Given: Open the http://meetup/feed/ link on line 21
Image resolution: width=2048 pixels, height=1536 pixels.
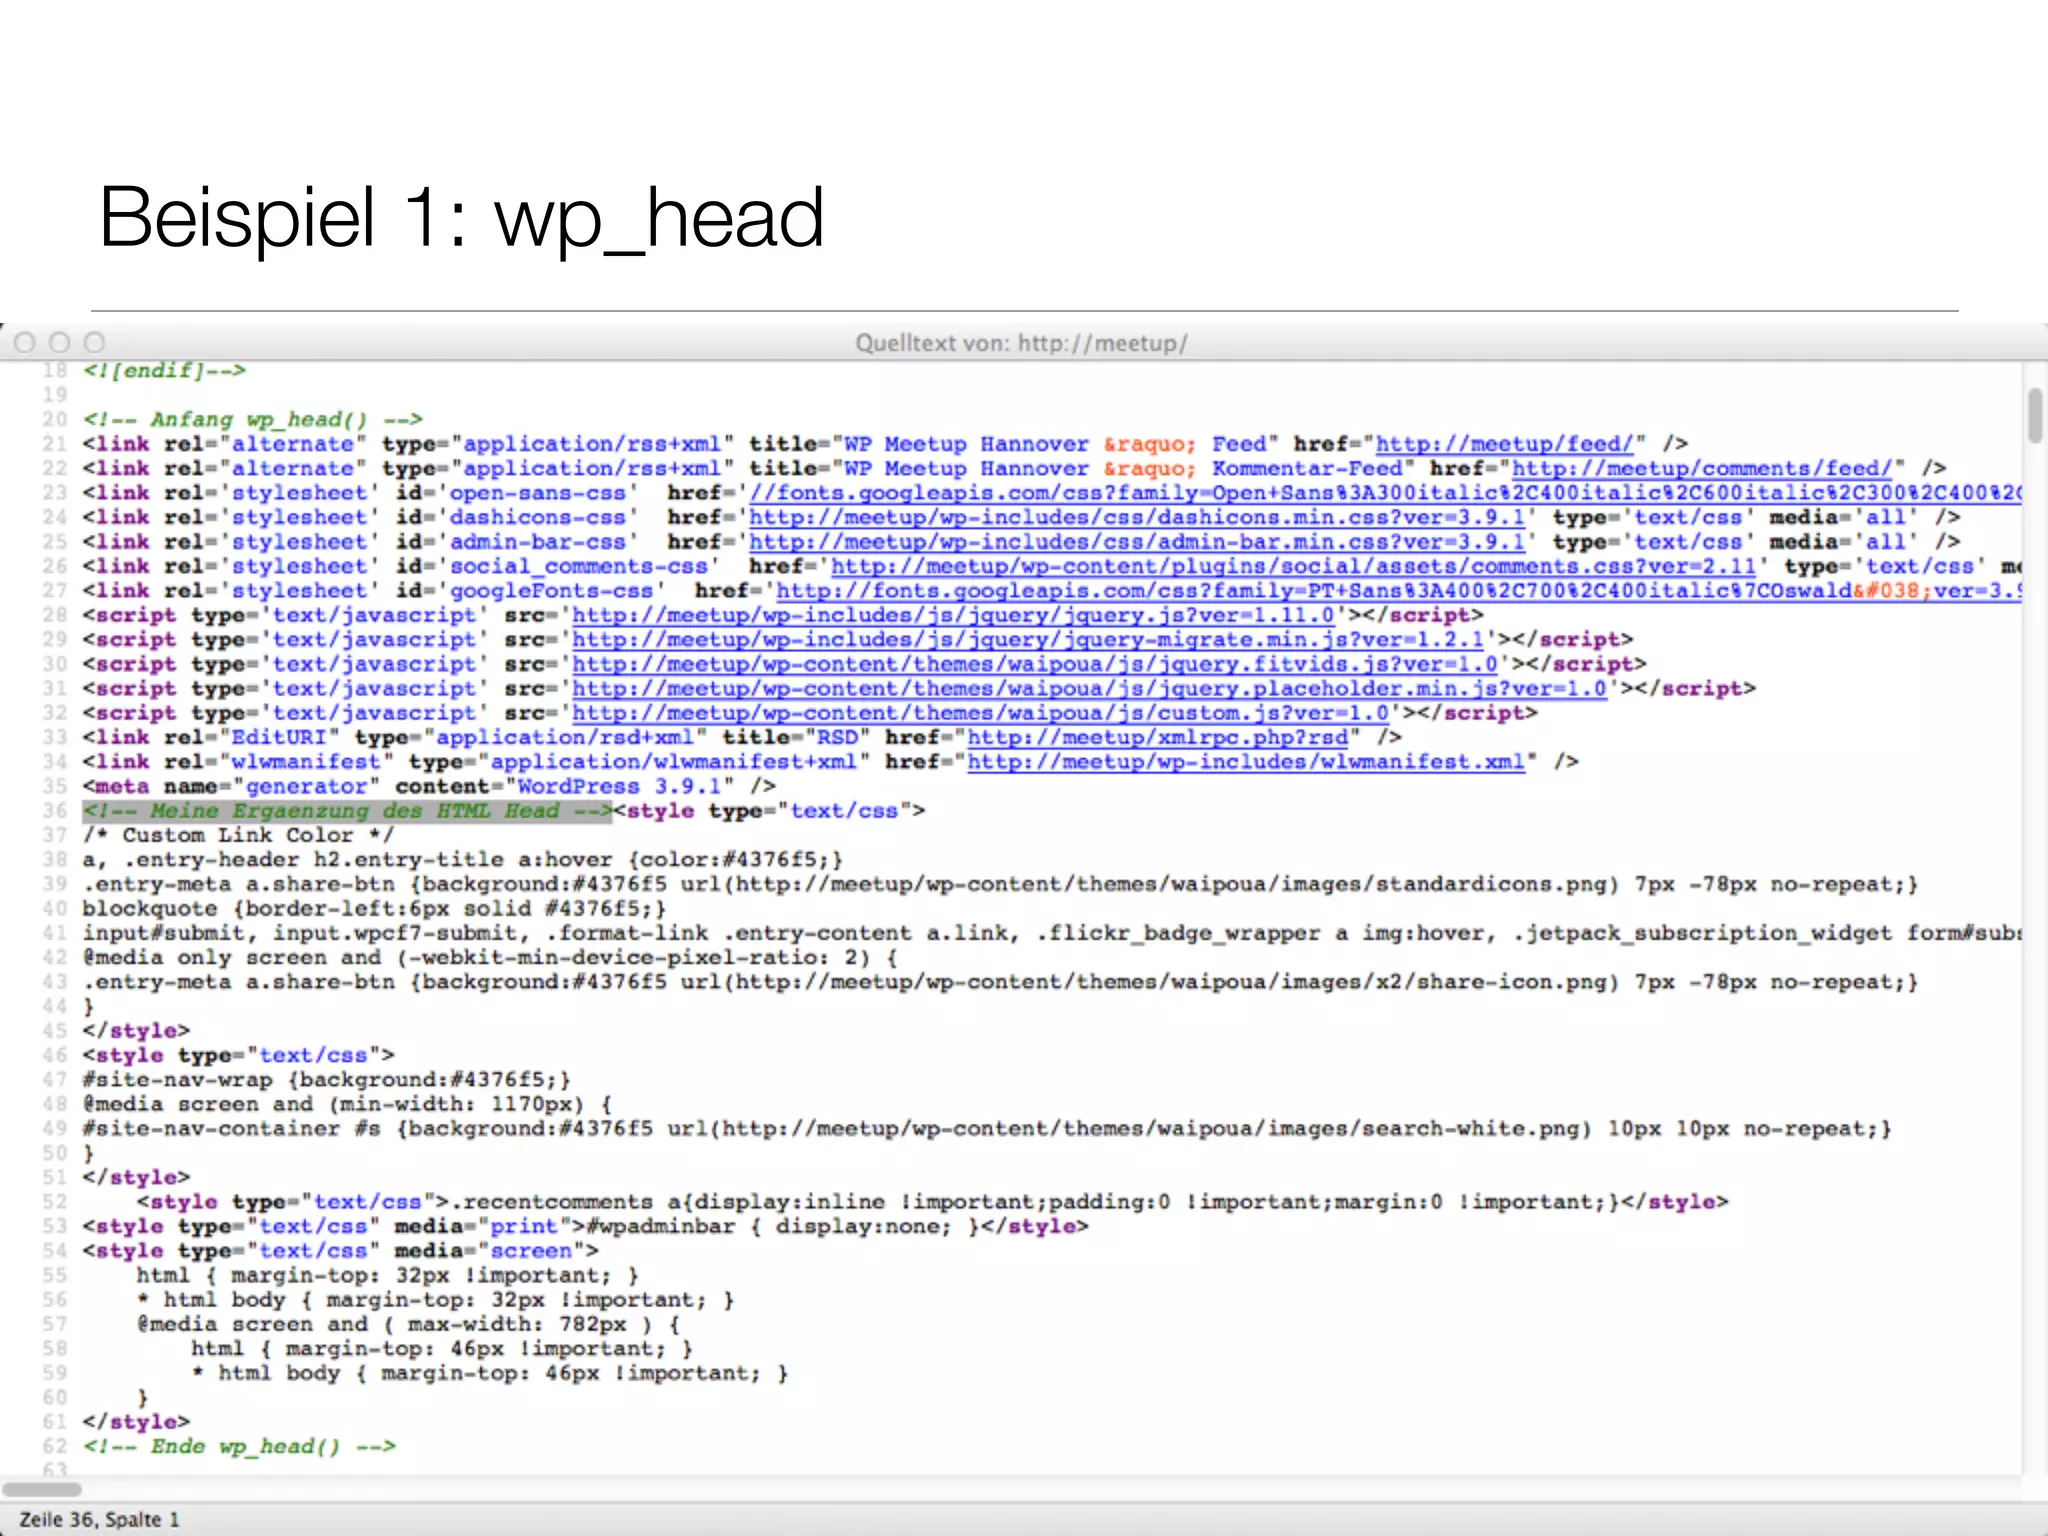Looking at the screenshot, I should [x=1504, y=444].
